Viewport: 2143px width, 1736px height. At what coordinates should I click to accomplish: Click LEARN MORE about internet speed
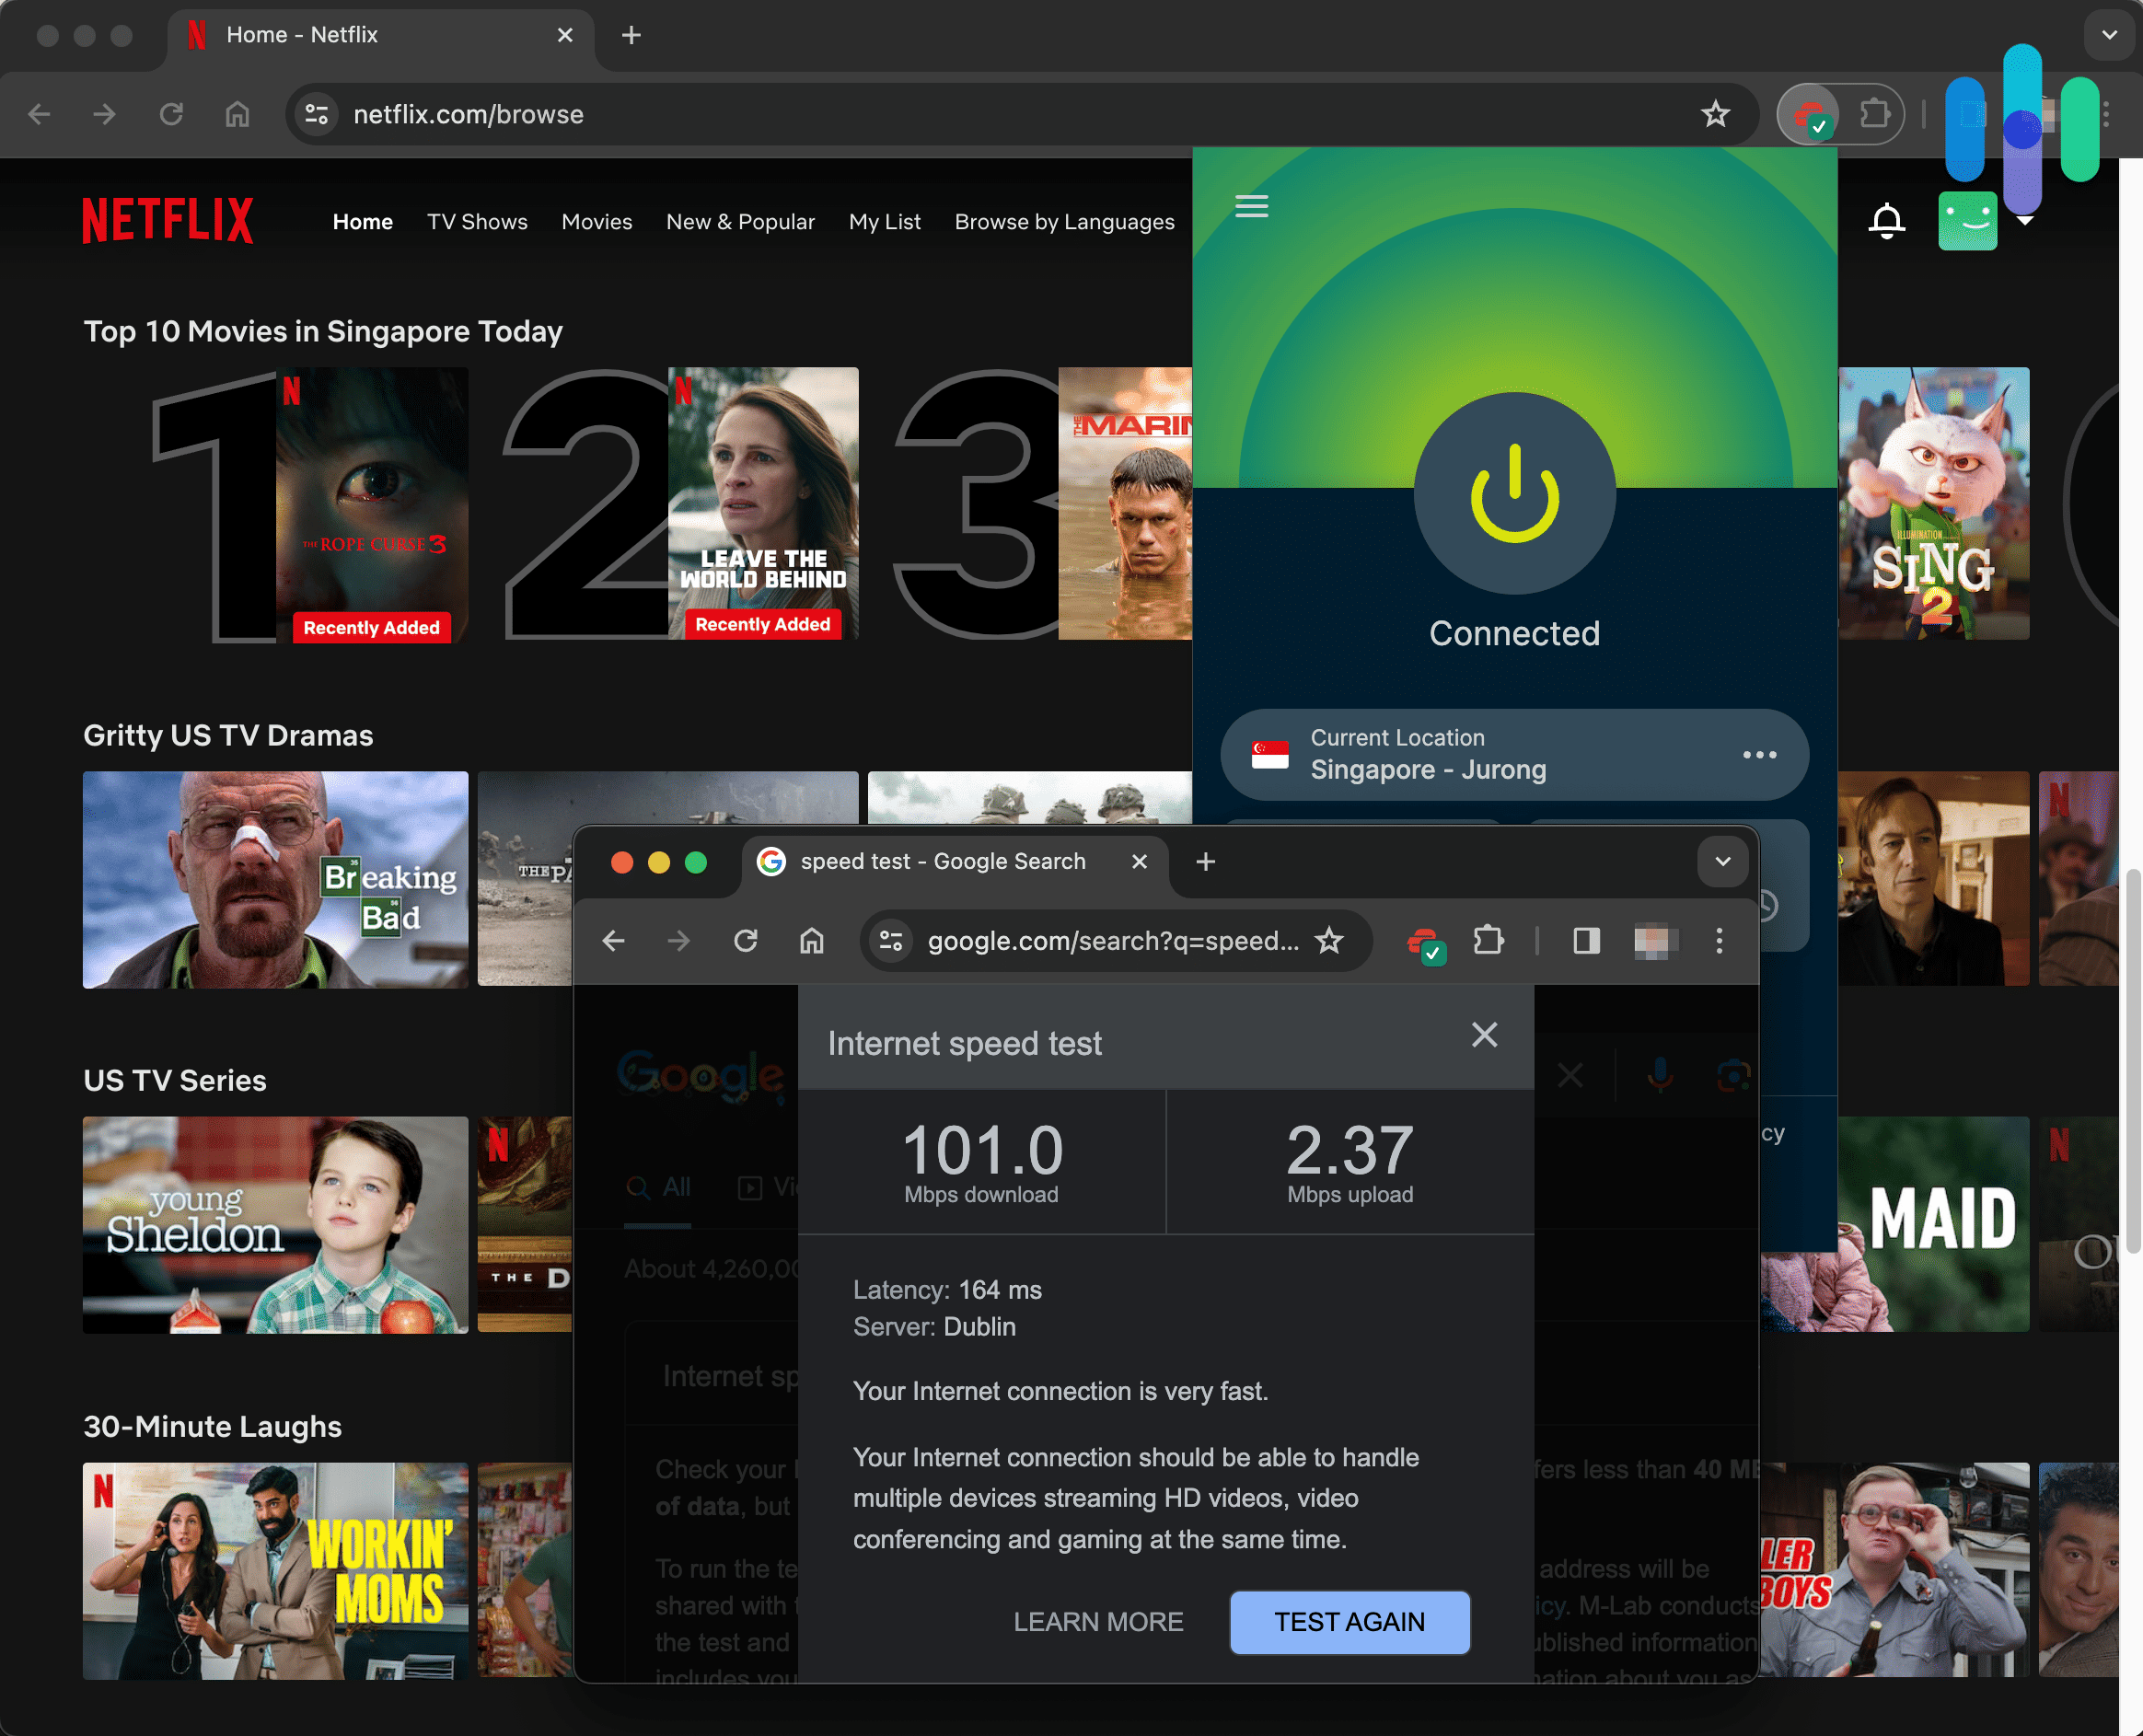point(1096,1619)
